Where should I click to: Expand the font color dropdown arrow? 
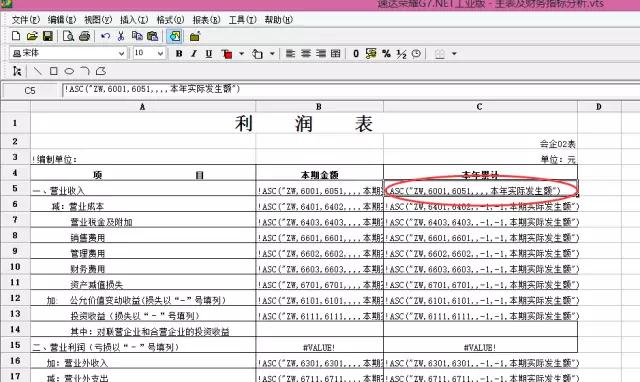tap(242, 53)
